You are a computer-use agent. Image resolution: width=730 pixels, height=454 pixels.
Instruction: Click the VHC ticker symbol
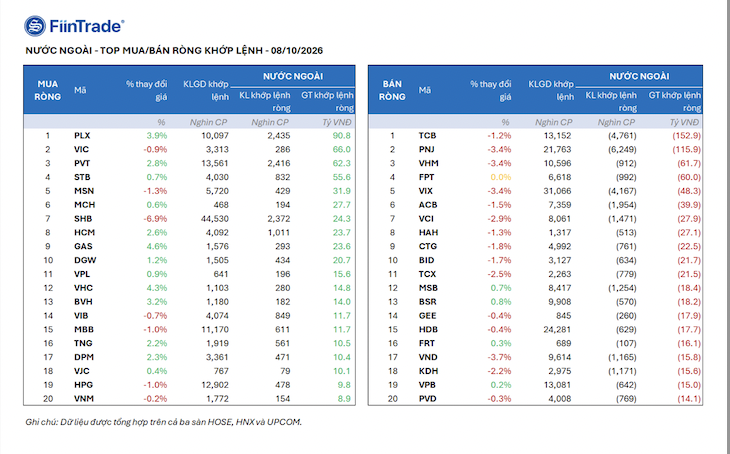83,288
